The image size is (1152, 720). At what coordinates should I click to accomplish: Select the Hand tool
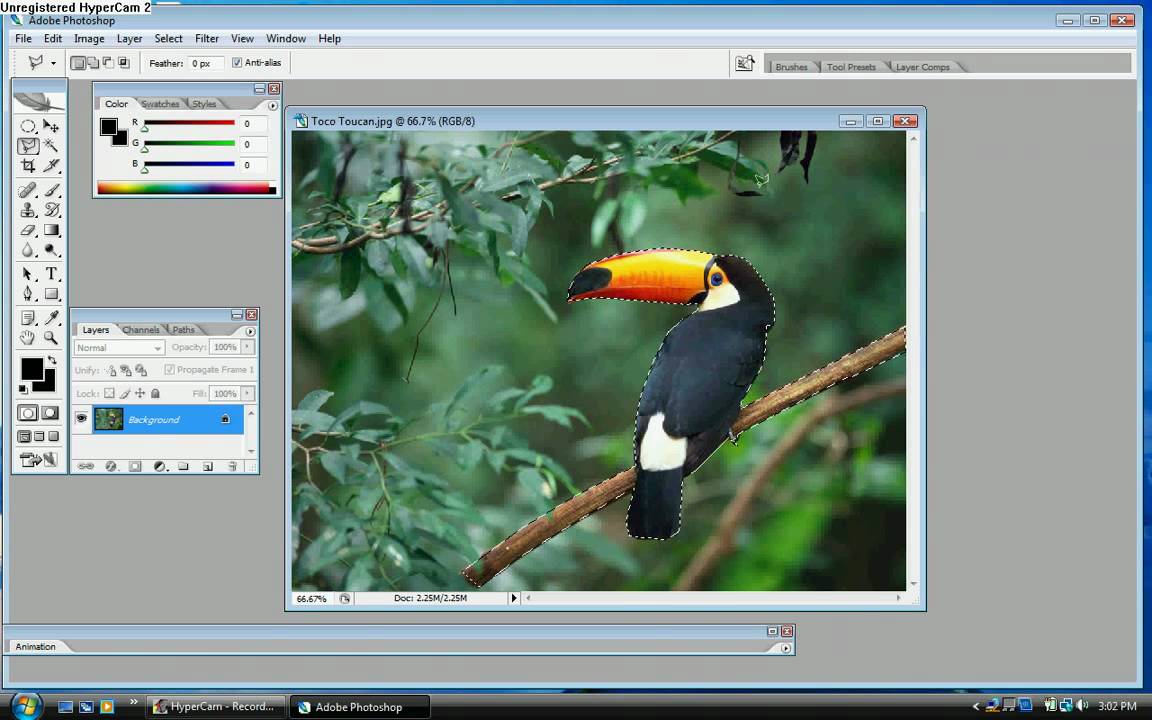[x=27, y=338]
